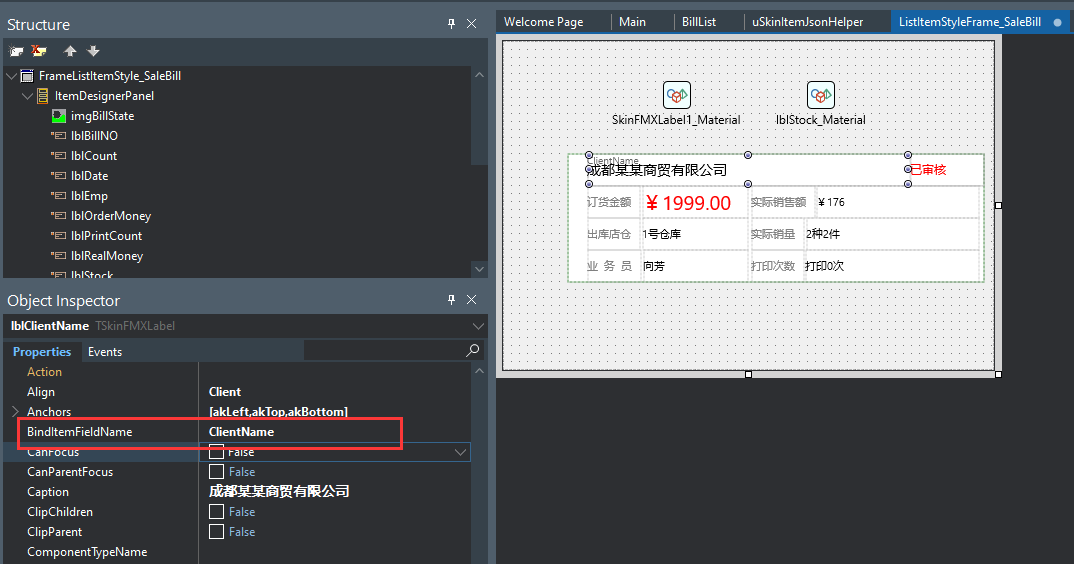
Task: Select the ComponentTypeName property row
Action: pyautogui.click(x=237, y=552)
